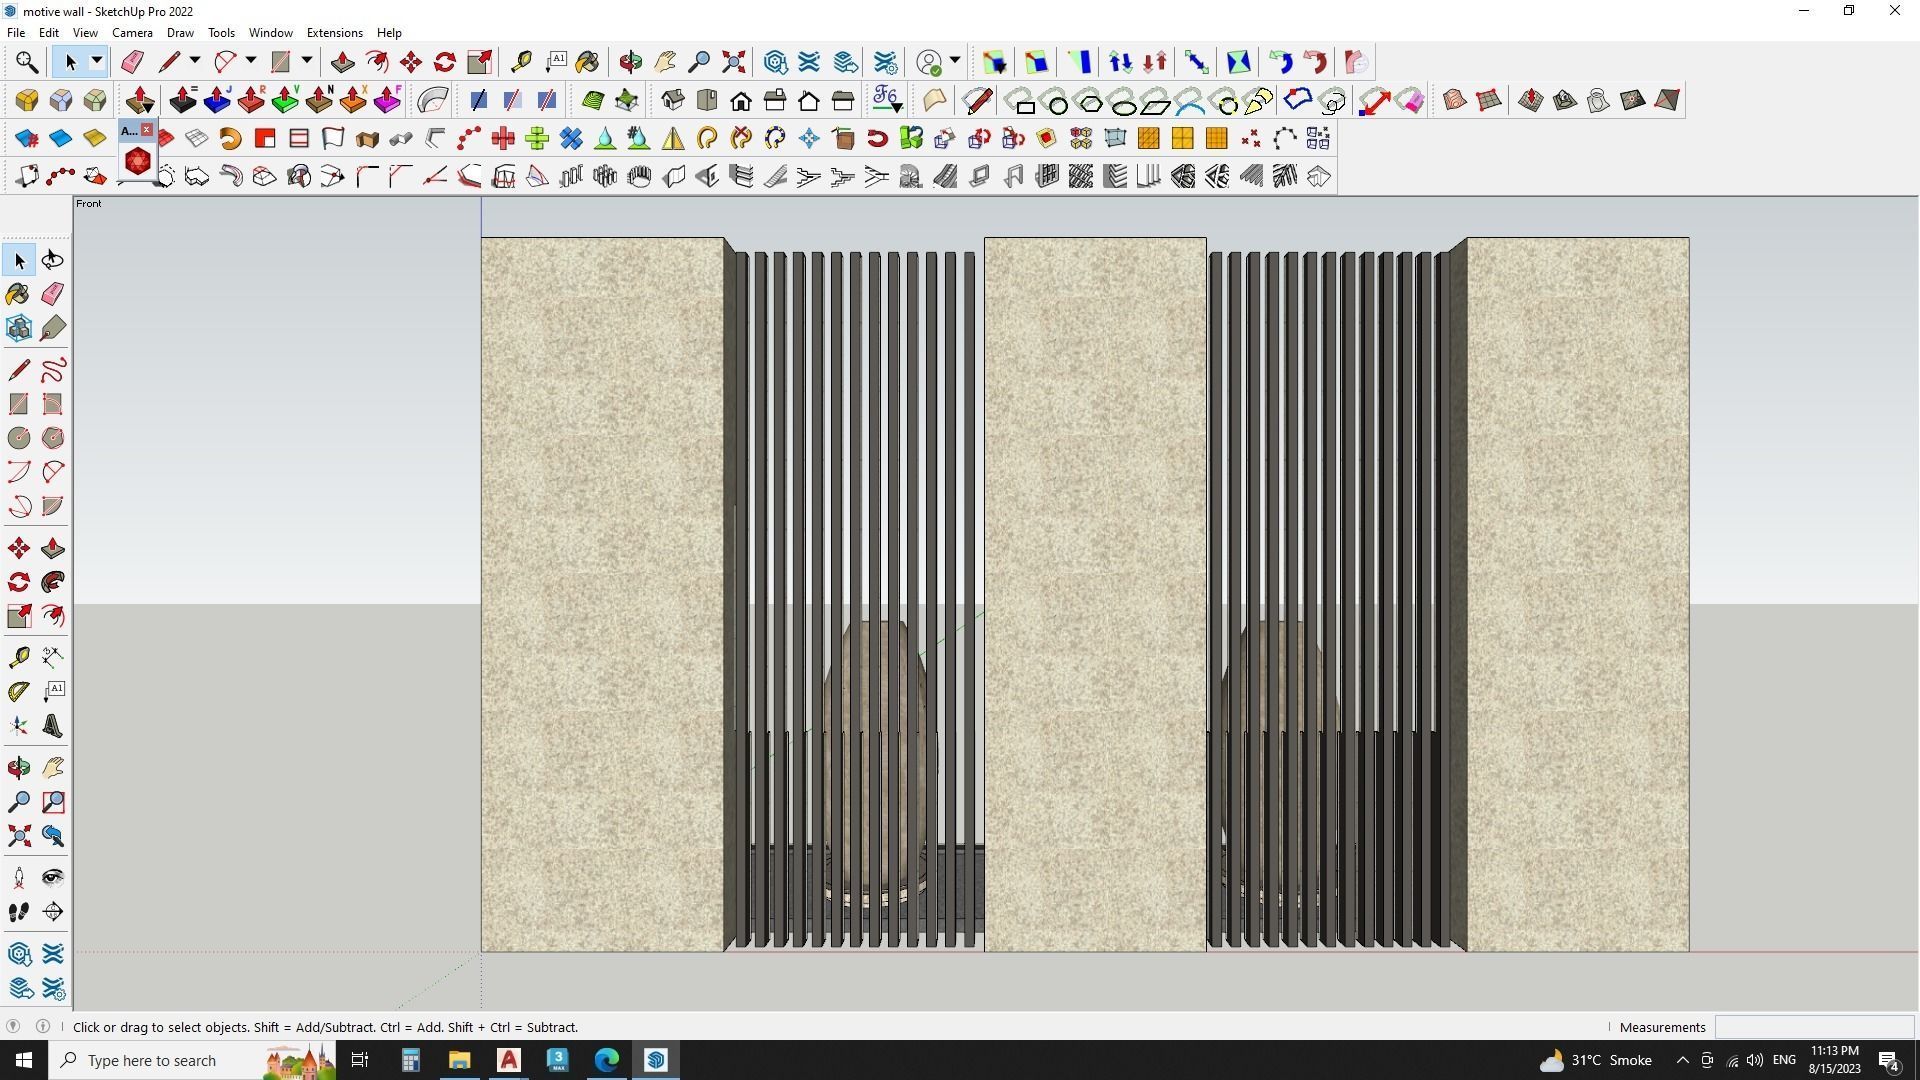Screen dimensions: 1920x1080
Task: Click the 3D Text tool icon
Action: point(52,727)
